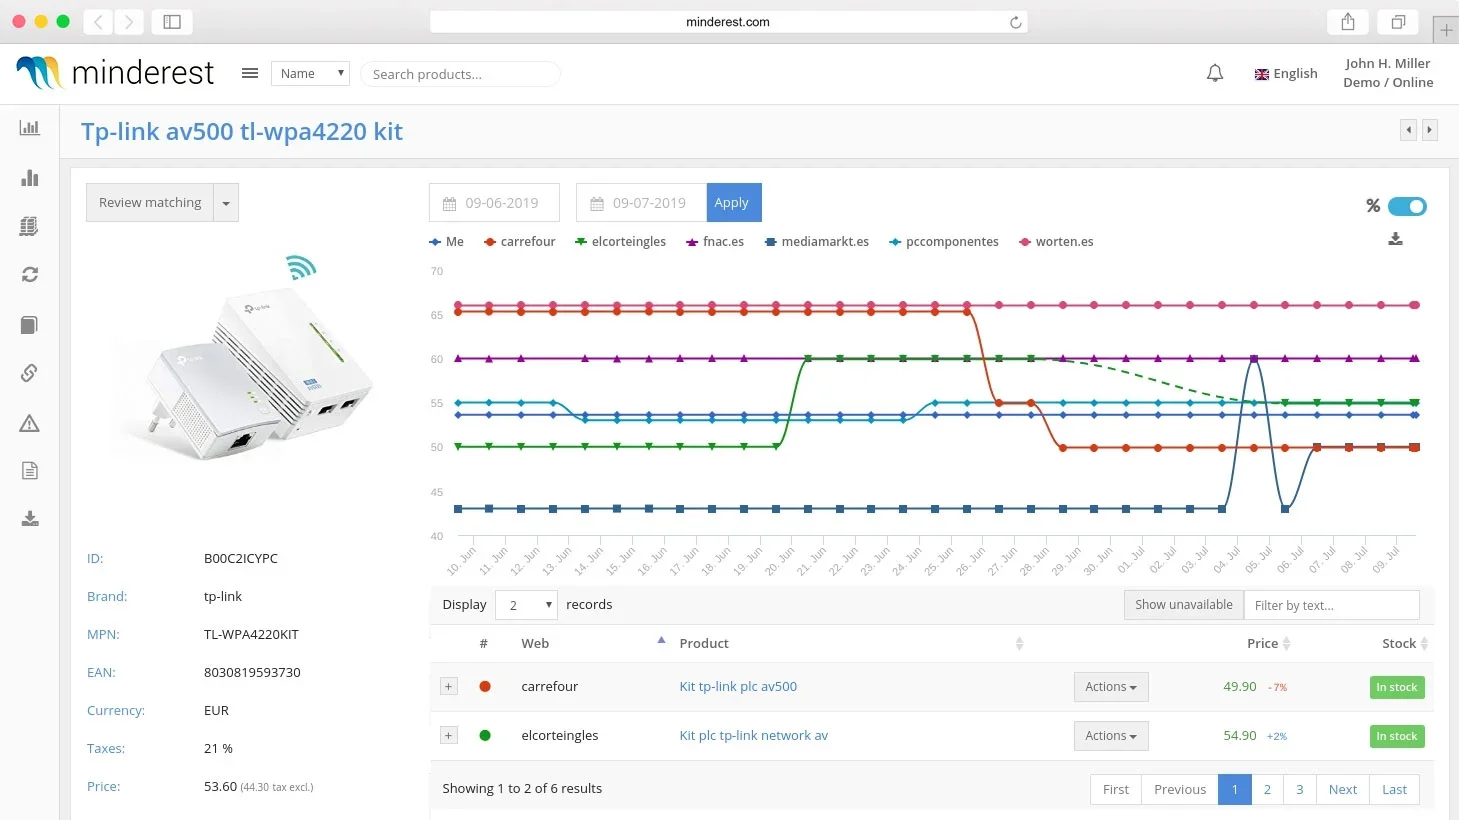The height and width of the screenshot is (820, 1459).
Task: Sort table by Price column
Action: pos(1263,643)
